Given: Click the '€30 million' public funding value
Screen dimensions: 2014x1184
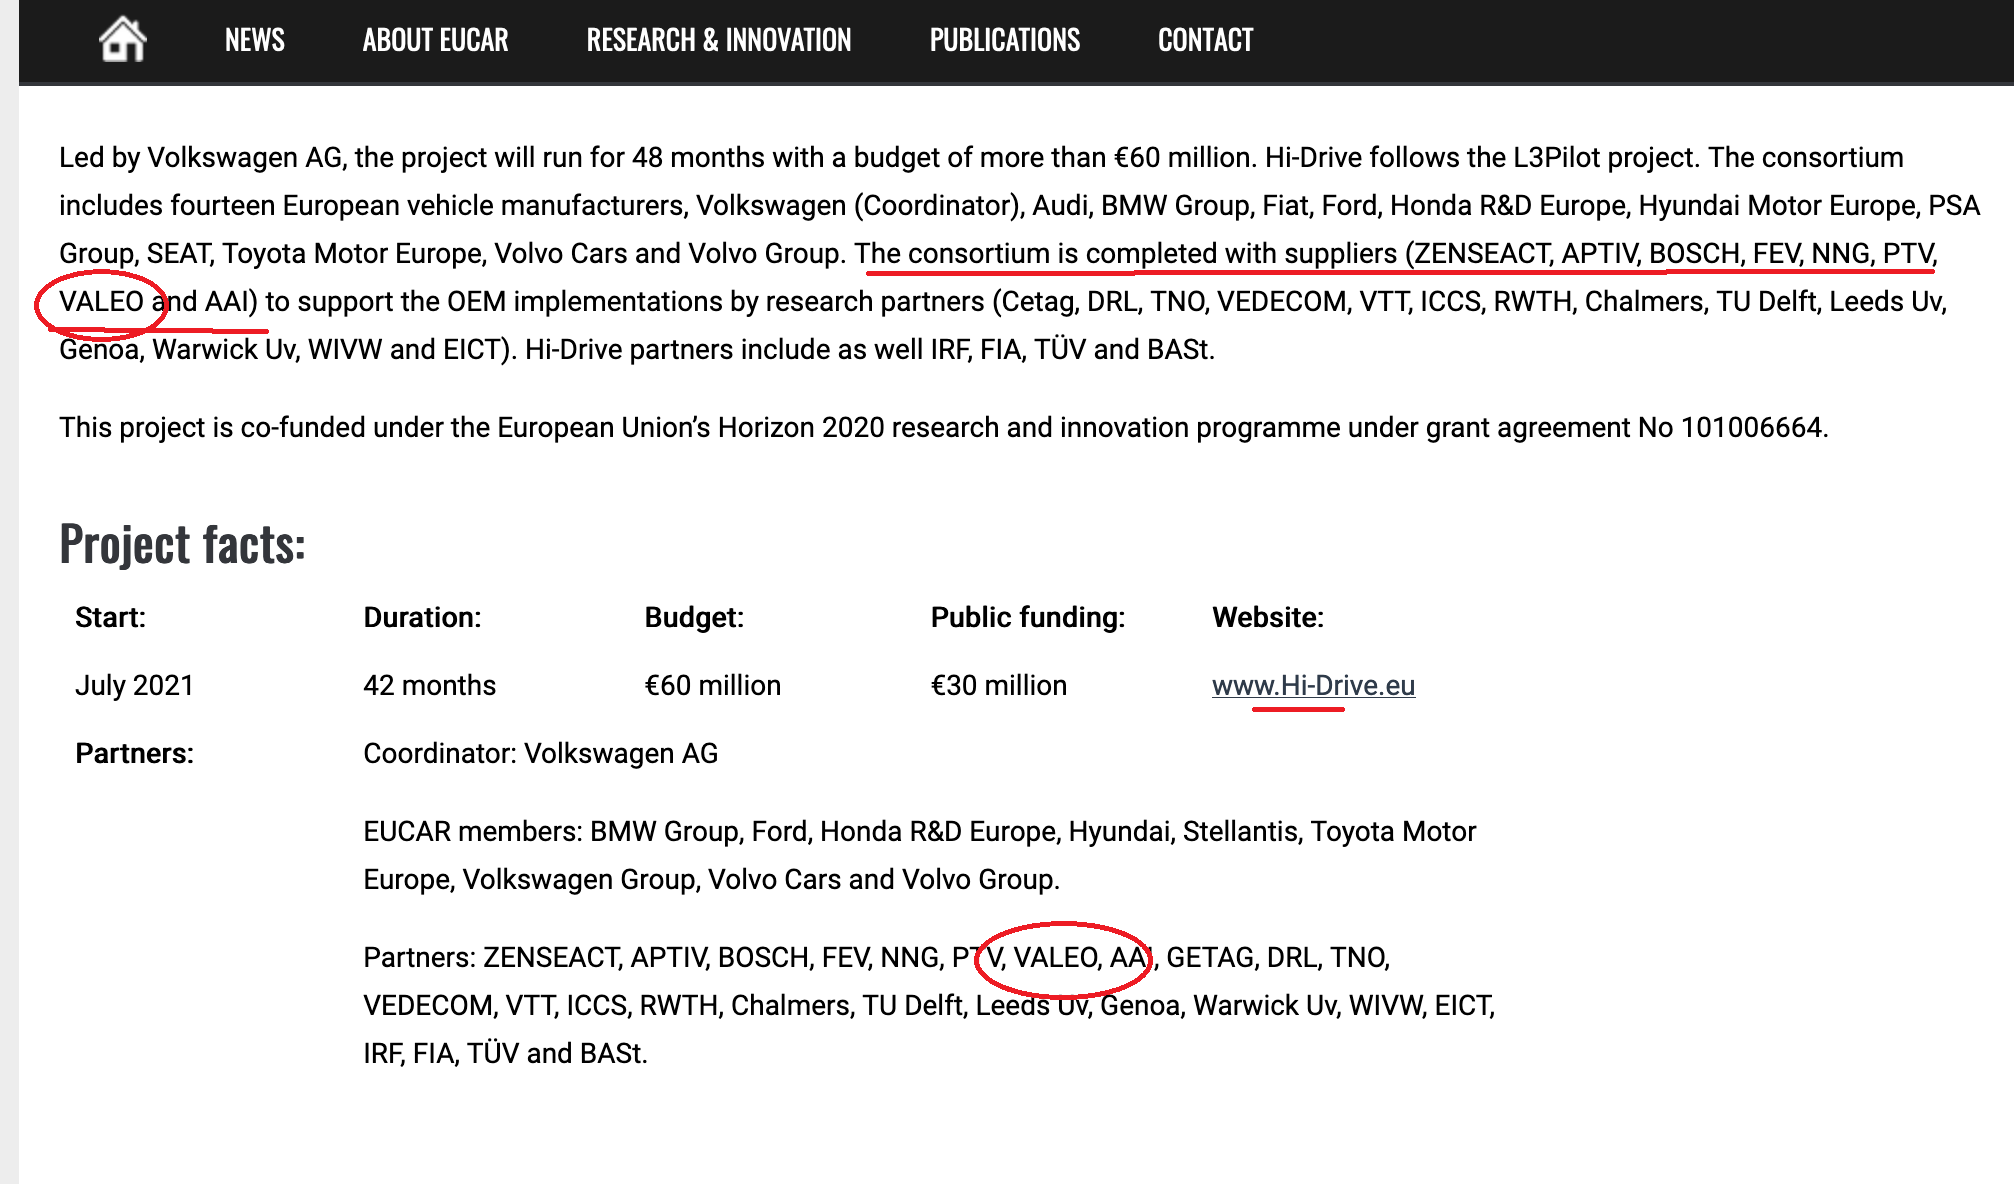Looking at the screenshot, I should [x=998, y=685].
